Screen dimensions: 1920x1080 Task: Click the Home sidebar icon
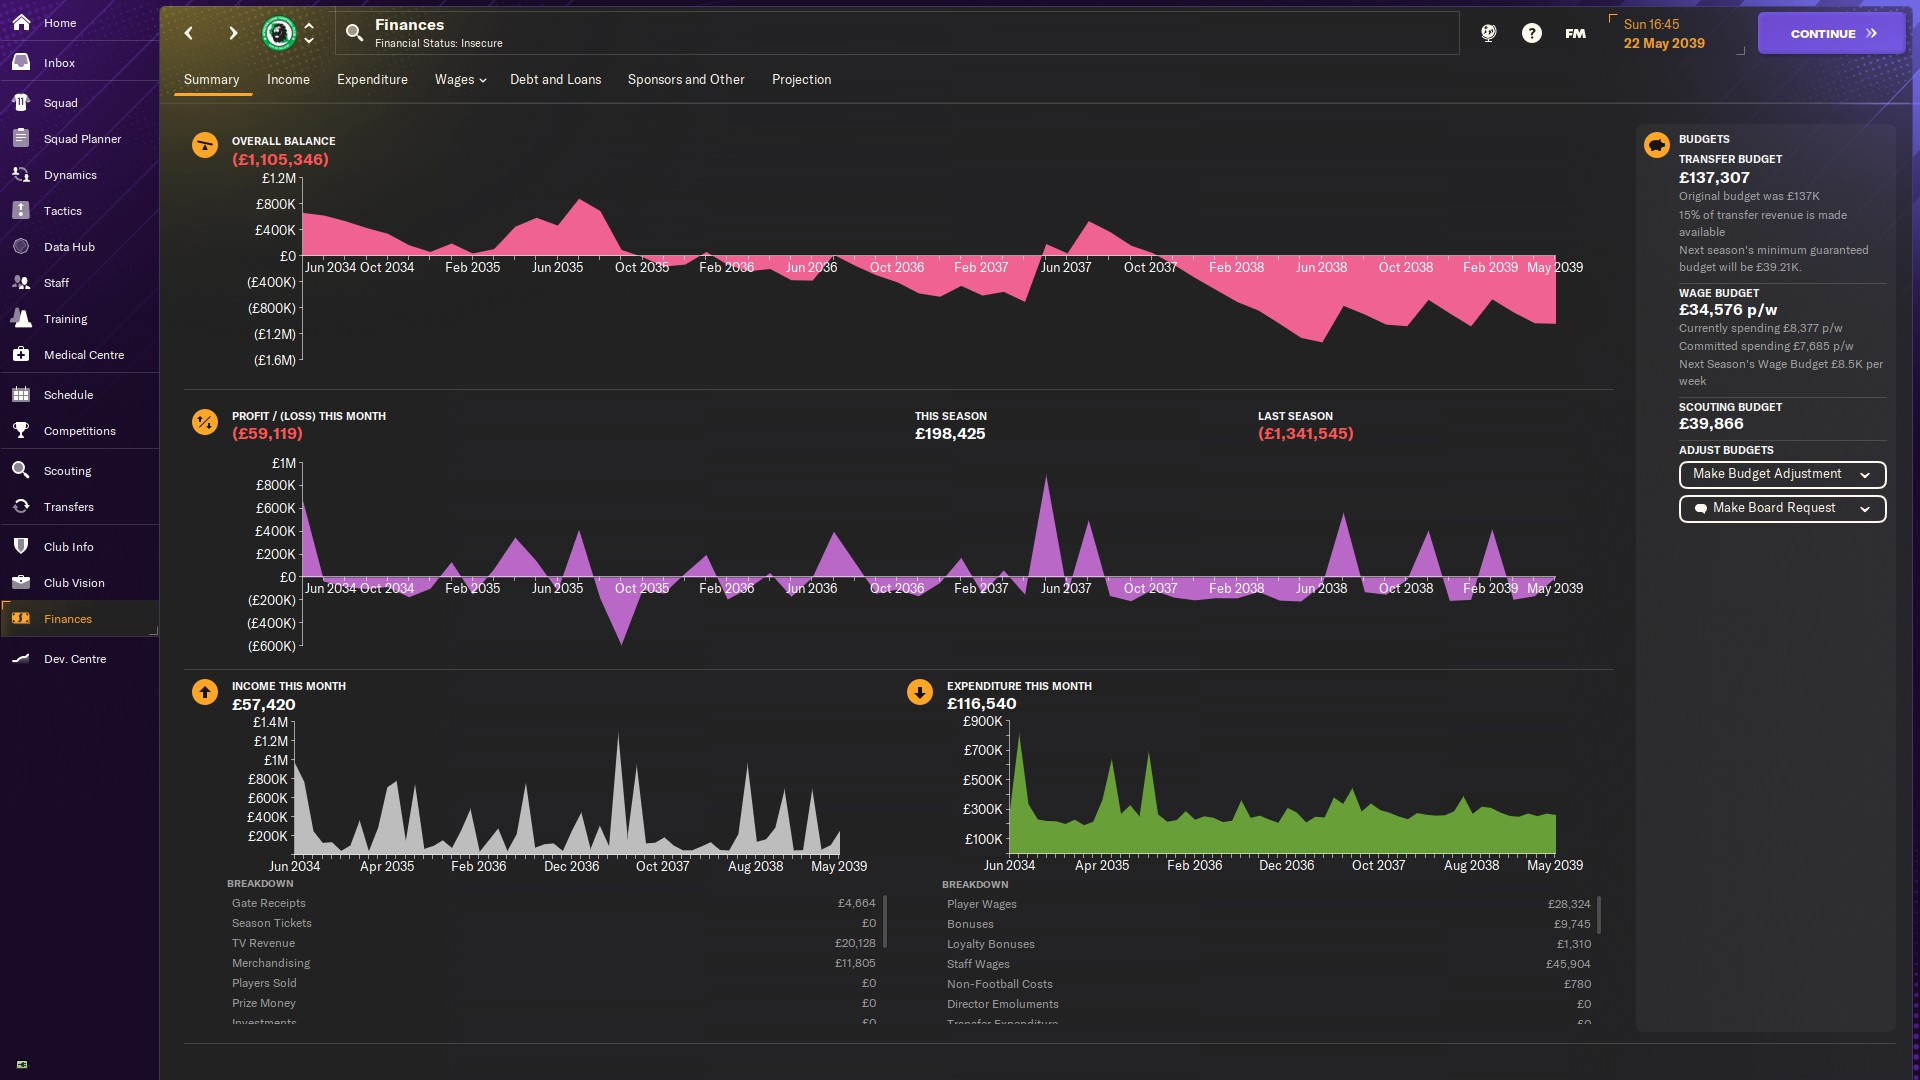[21, 22]
